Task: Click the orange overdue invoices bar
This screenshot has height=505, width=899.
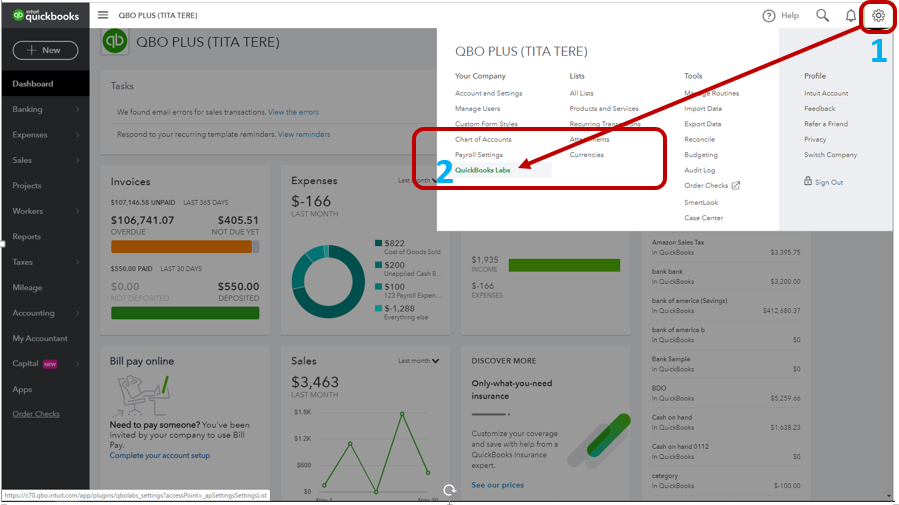Action: (181, 246)
